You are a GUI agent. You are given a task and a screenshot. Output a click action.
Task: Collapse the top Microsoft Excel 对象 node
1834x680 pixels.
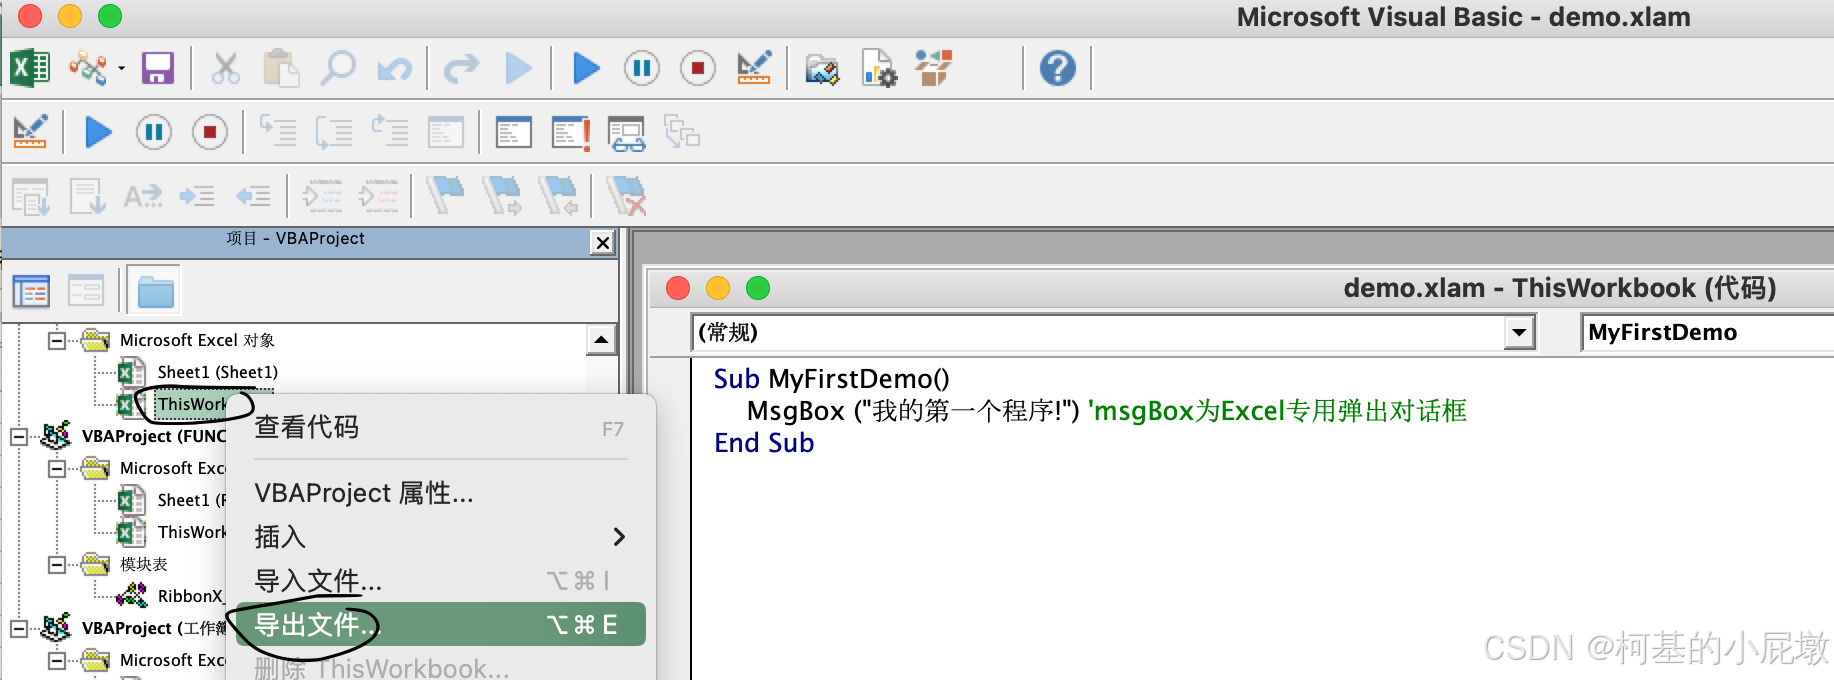57,340
